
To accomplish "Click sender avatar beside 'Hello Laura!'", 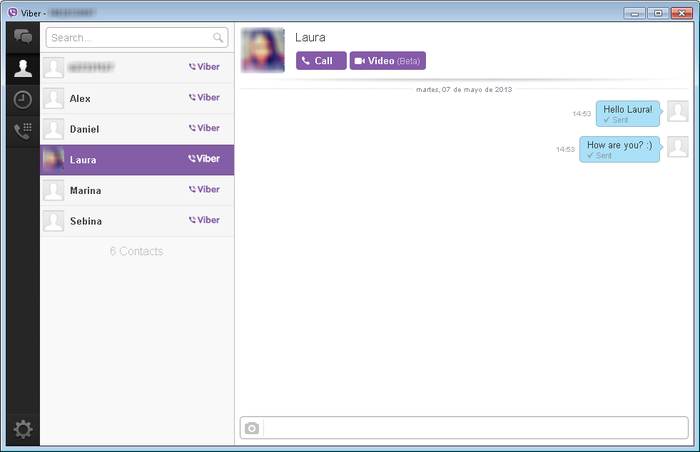I will pos(678,111).
